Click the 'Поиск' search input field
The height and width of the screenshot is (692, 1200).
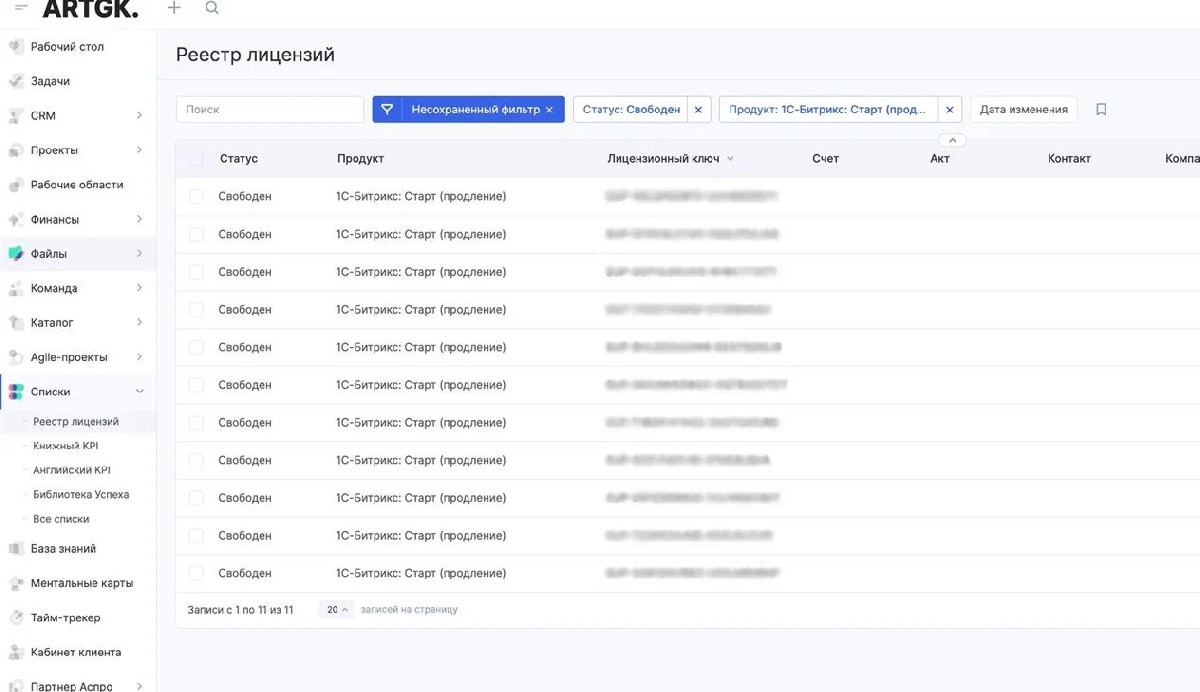270,110
